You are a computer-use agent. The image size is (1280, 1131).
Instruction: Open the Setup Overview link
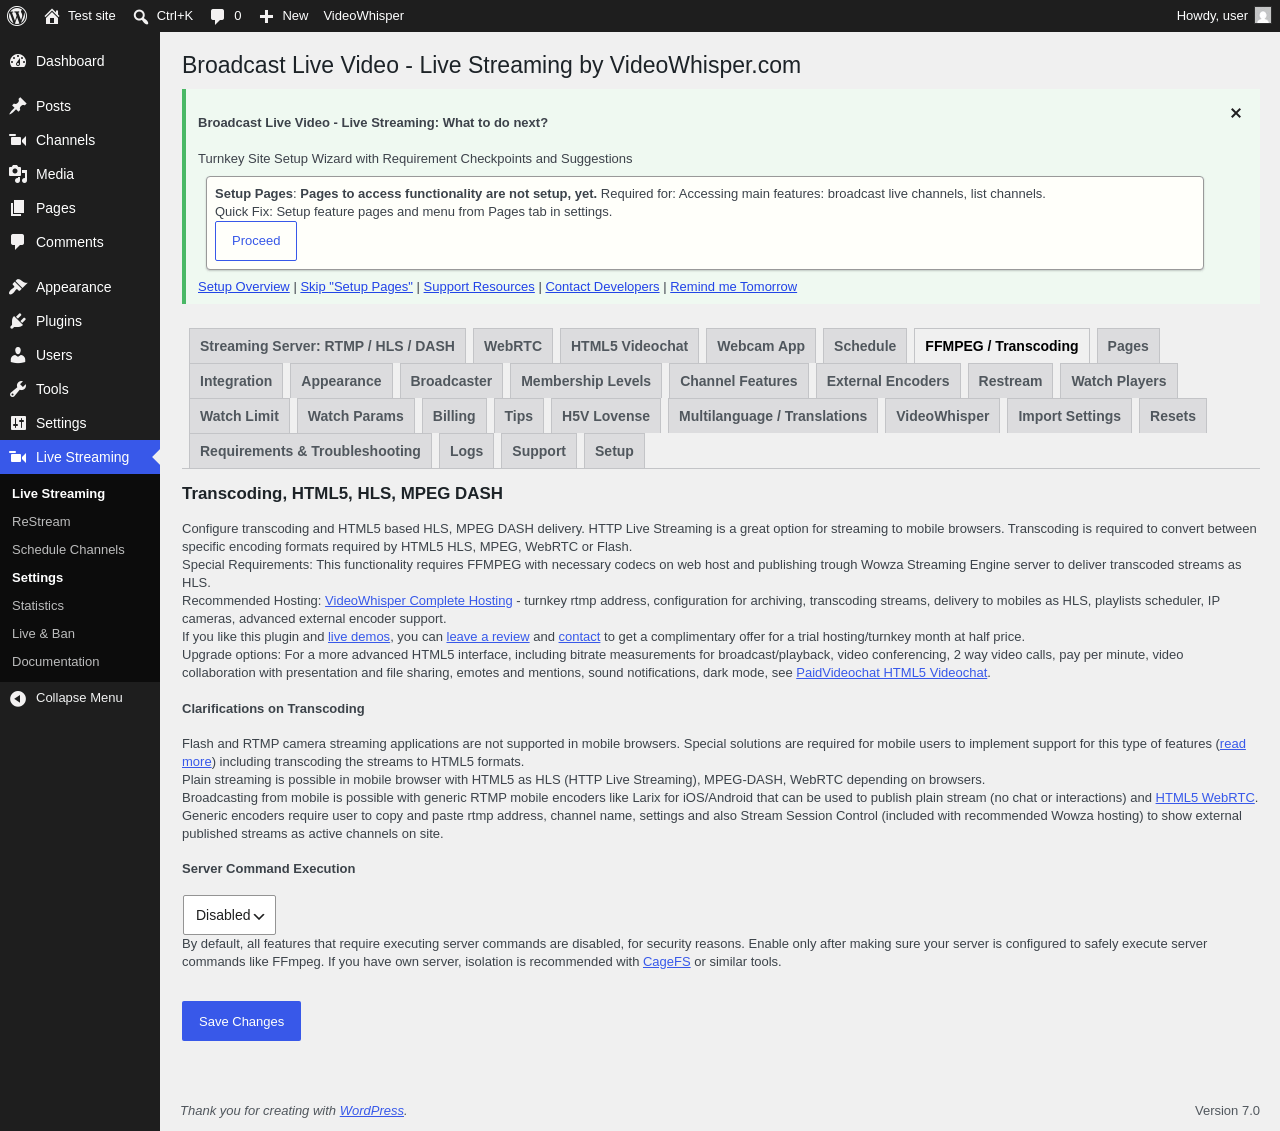click(244, 287)
